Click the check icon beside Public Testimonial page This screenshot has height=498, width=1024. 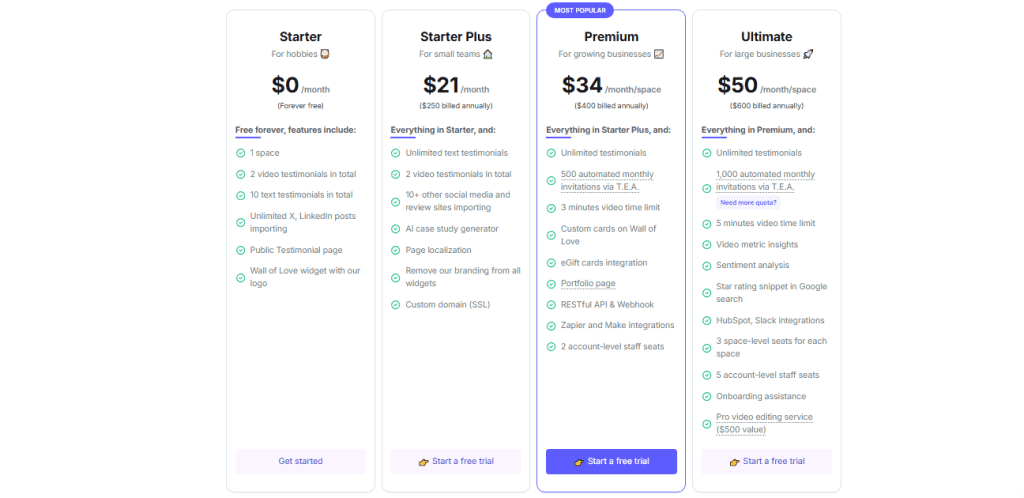click(240, 250)
